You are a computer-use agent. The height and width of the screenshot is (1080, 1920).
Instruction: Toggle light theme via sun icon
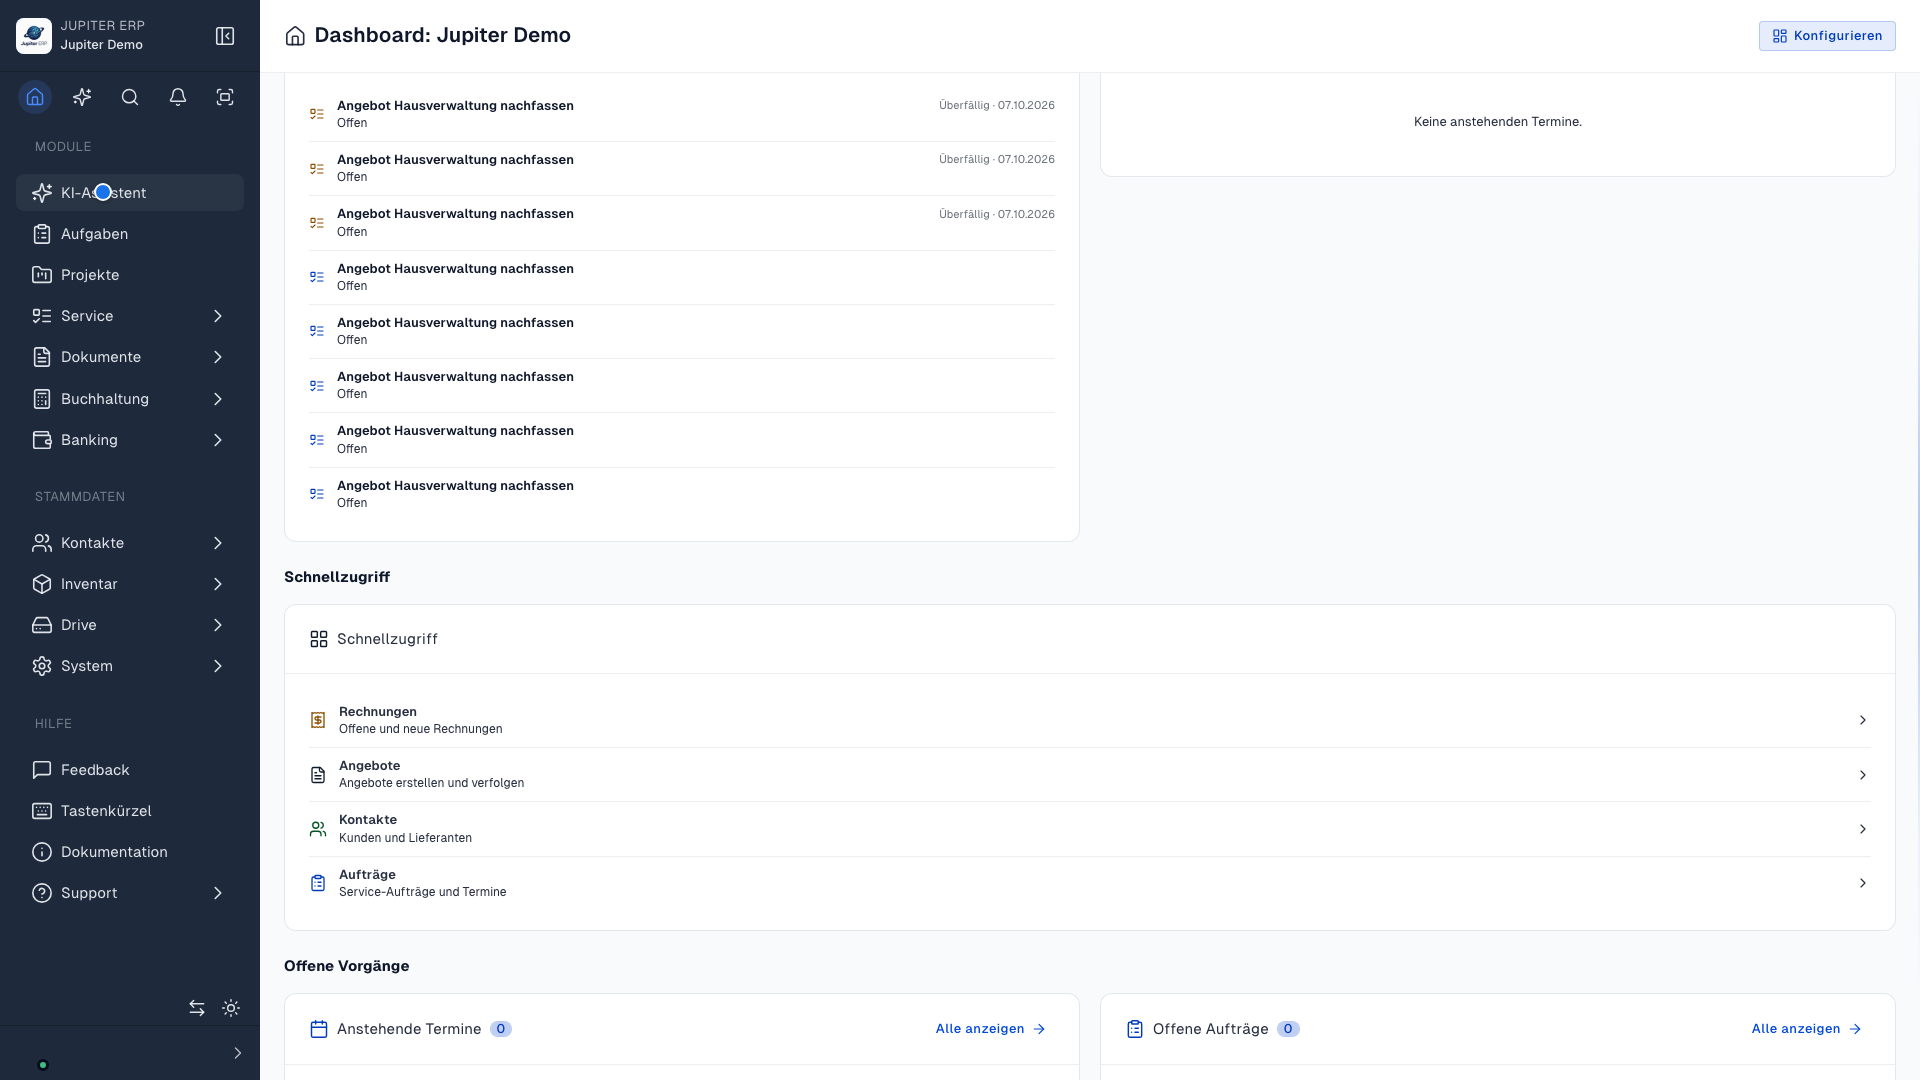pos(231,1008)
